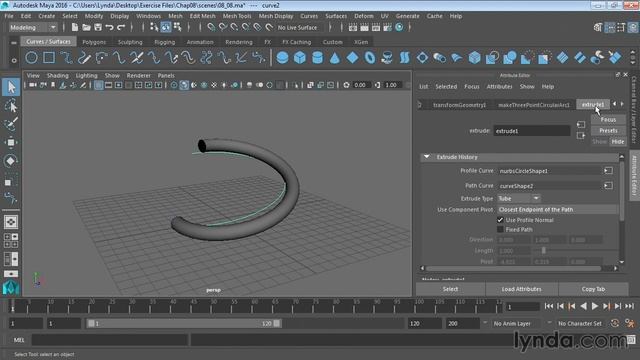Click the Redo arrow icon
The height and width of the screenshot is (360, 640).
click(121, 27)
